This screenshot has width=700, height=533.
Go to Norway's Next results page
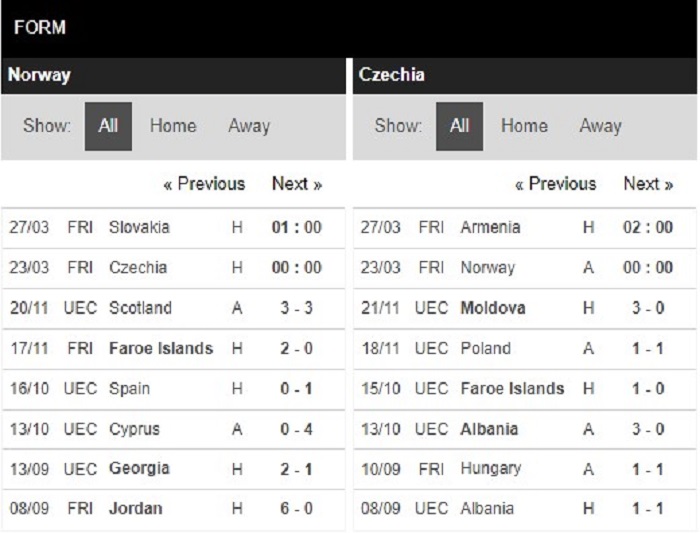pyautogui.click(x=297, y=184)
